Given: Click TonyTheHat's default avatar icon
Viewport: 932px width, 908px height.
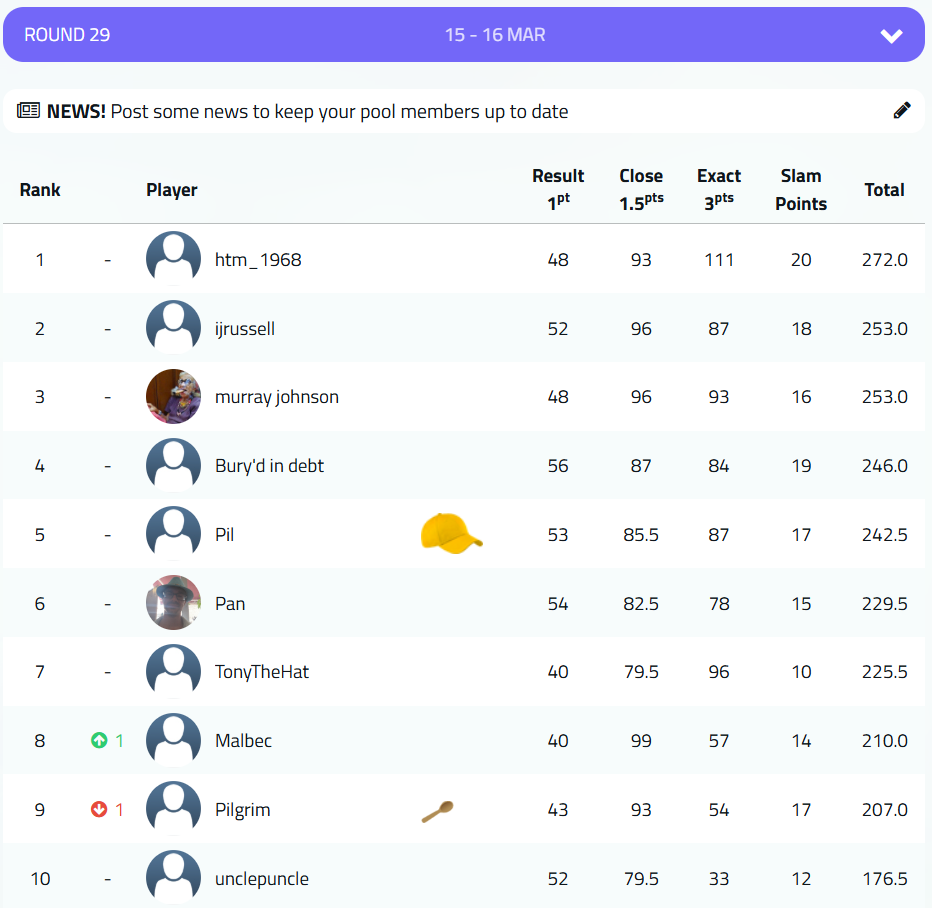Looking at the screenshot, I should pyautogui.click(x=173, y=672).
